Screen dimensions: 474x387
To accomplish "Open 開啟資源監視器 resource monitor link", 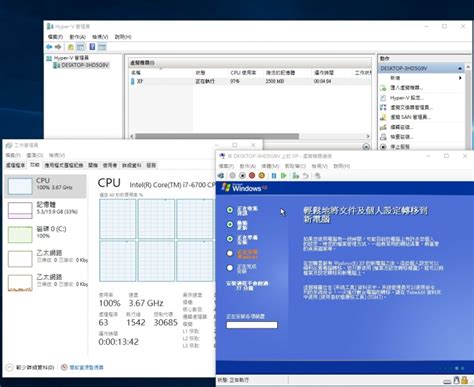I will (x=86, y=367).
